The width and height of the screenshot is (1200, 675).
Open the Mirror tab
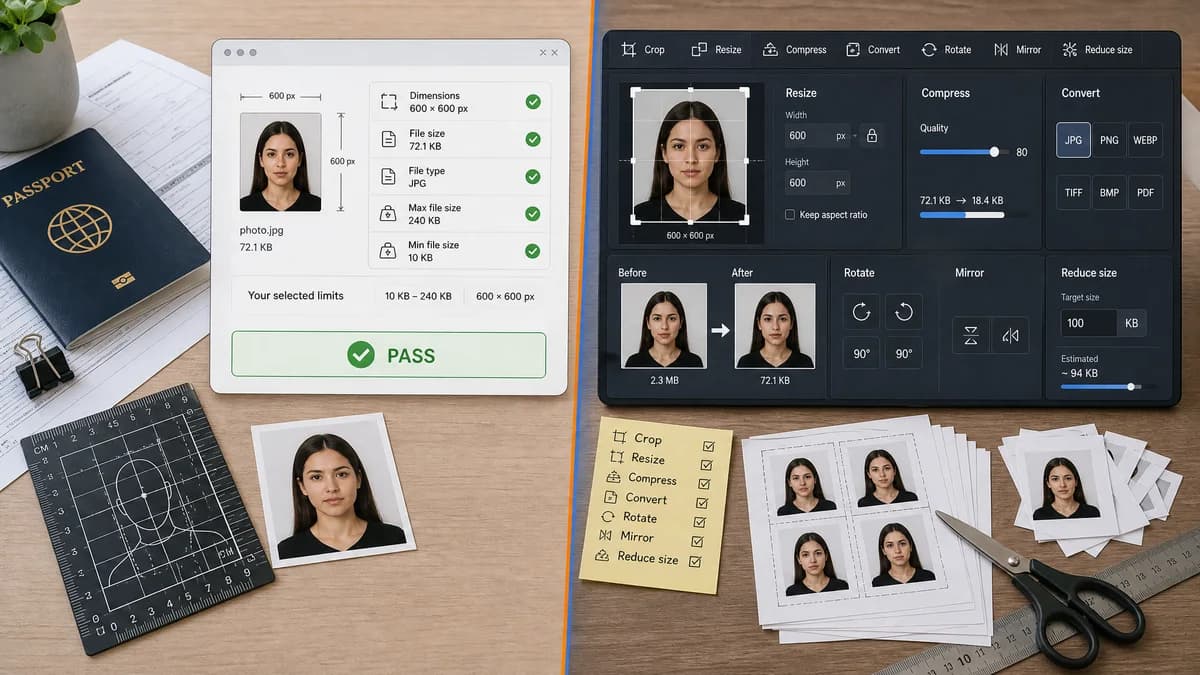coord(1016,49)
